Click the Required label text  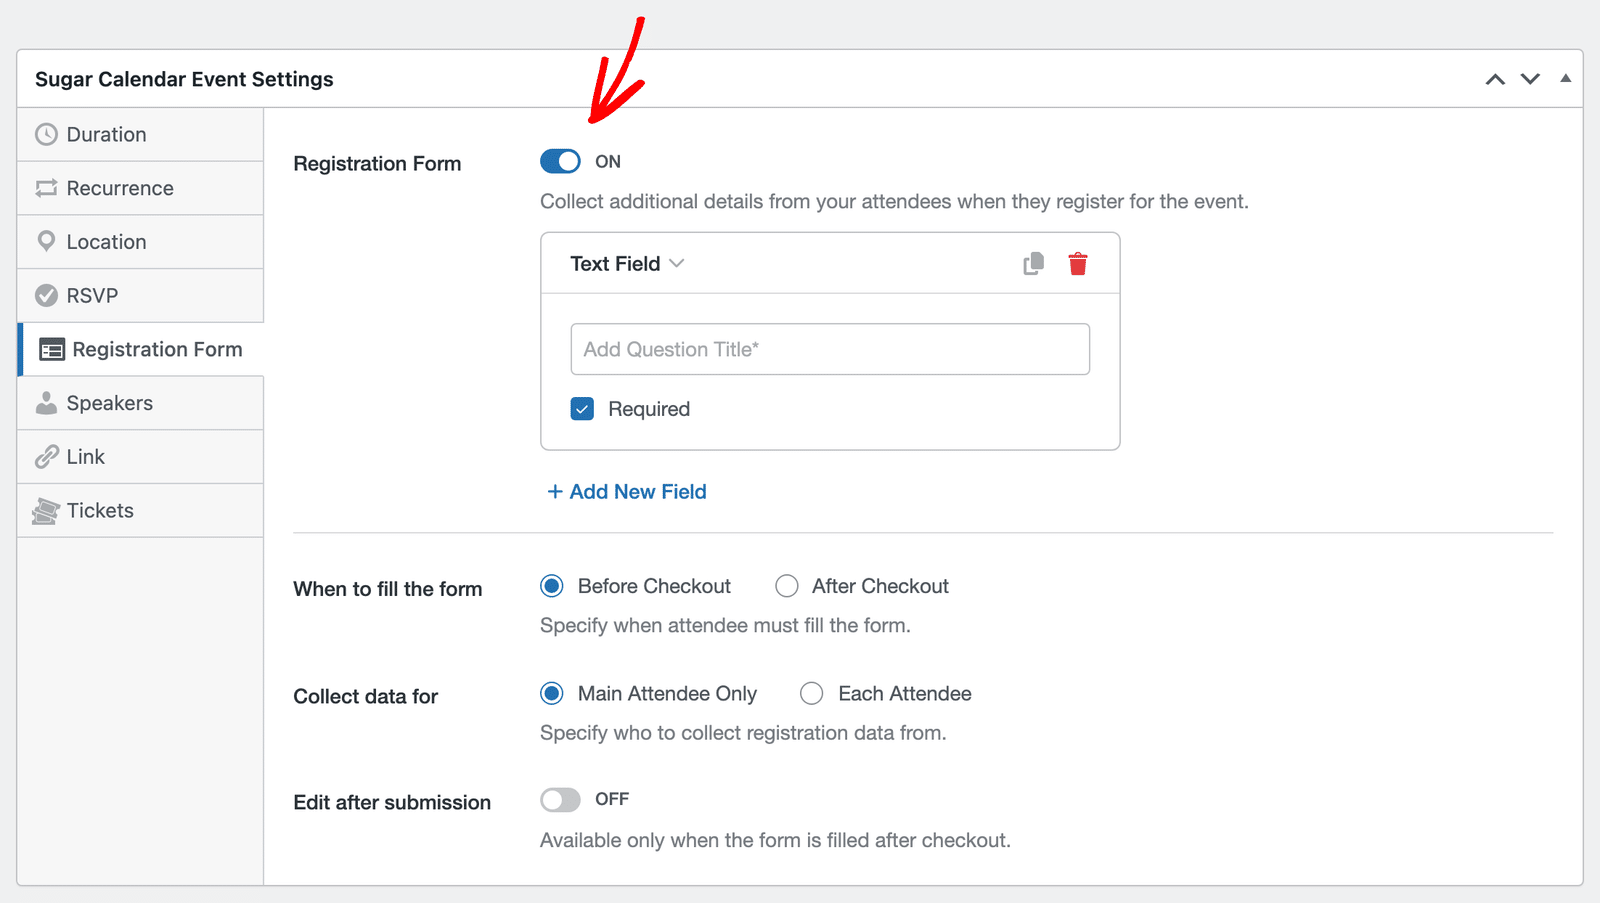click(649, 409)
